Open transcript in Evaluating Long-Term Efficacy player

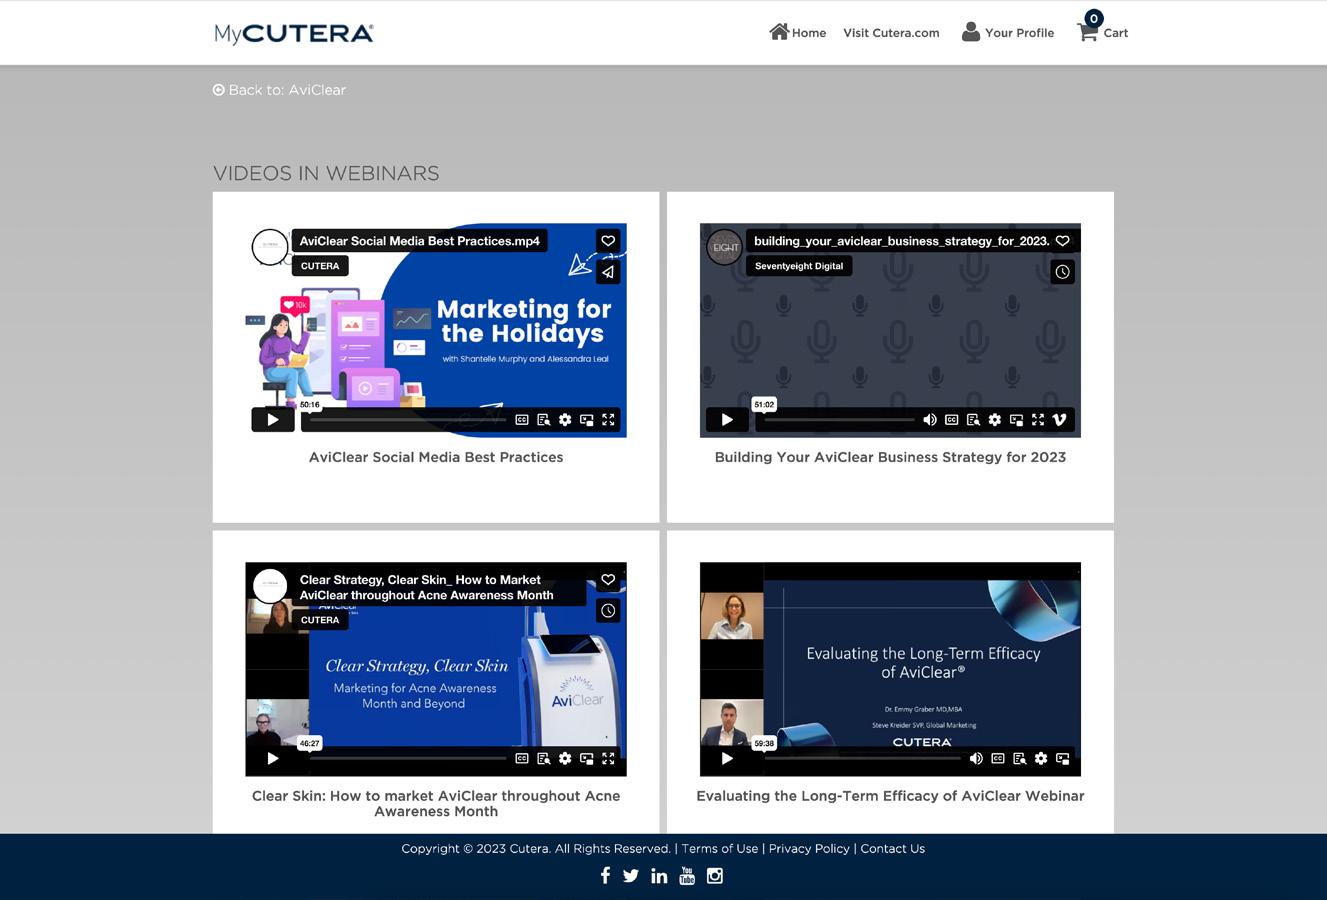coord(1020,759)
